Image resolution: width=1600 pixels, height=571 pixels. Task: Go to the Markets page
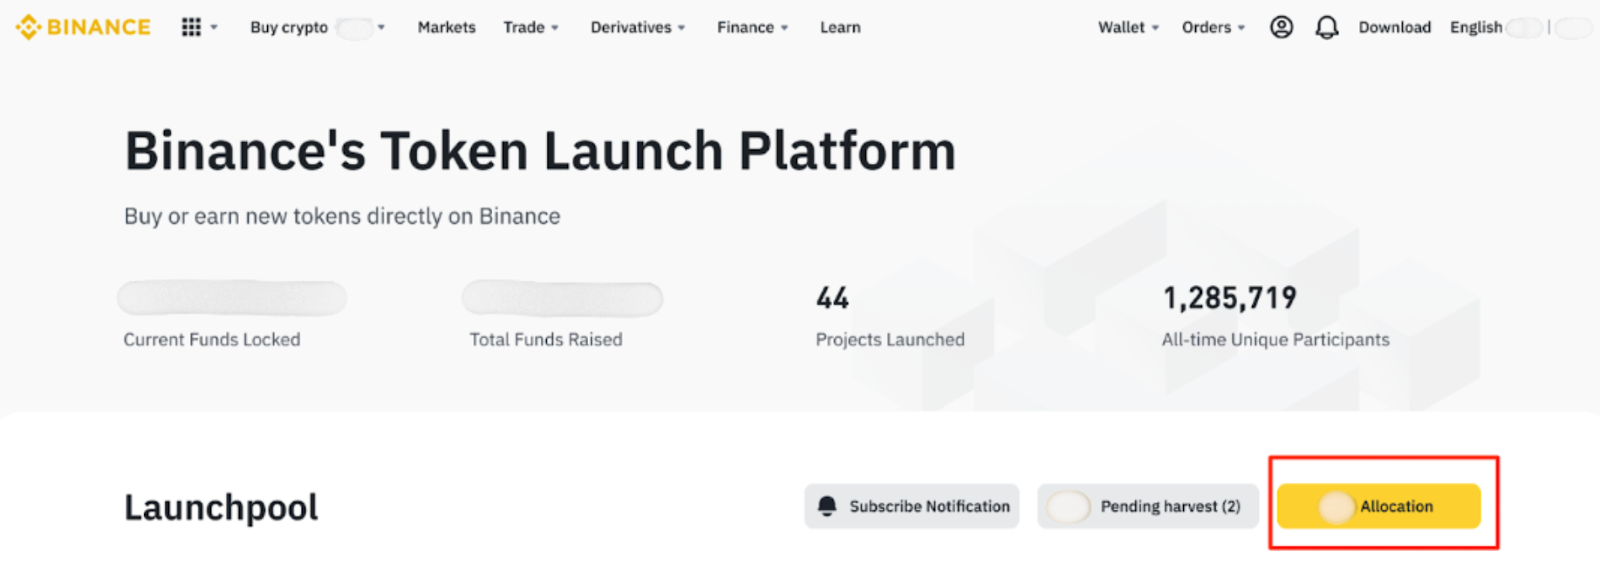pyautogui.click(x=446, y=27)
